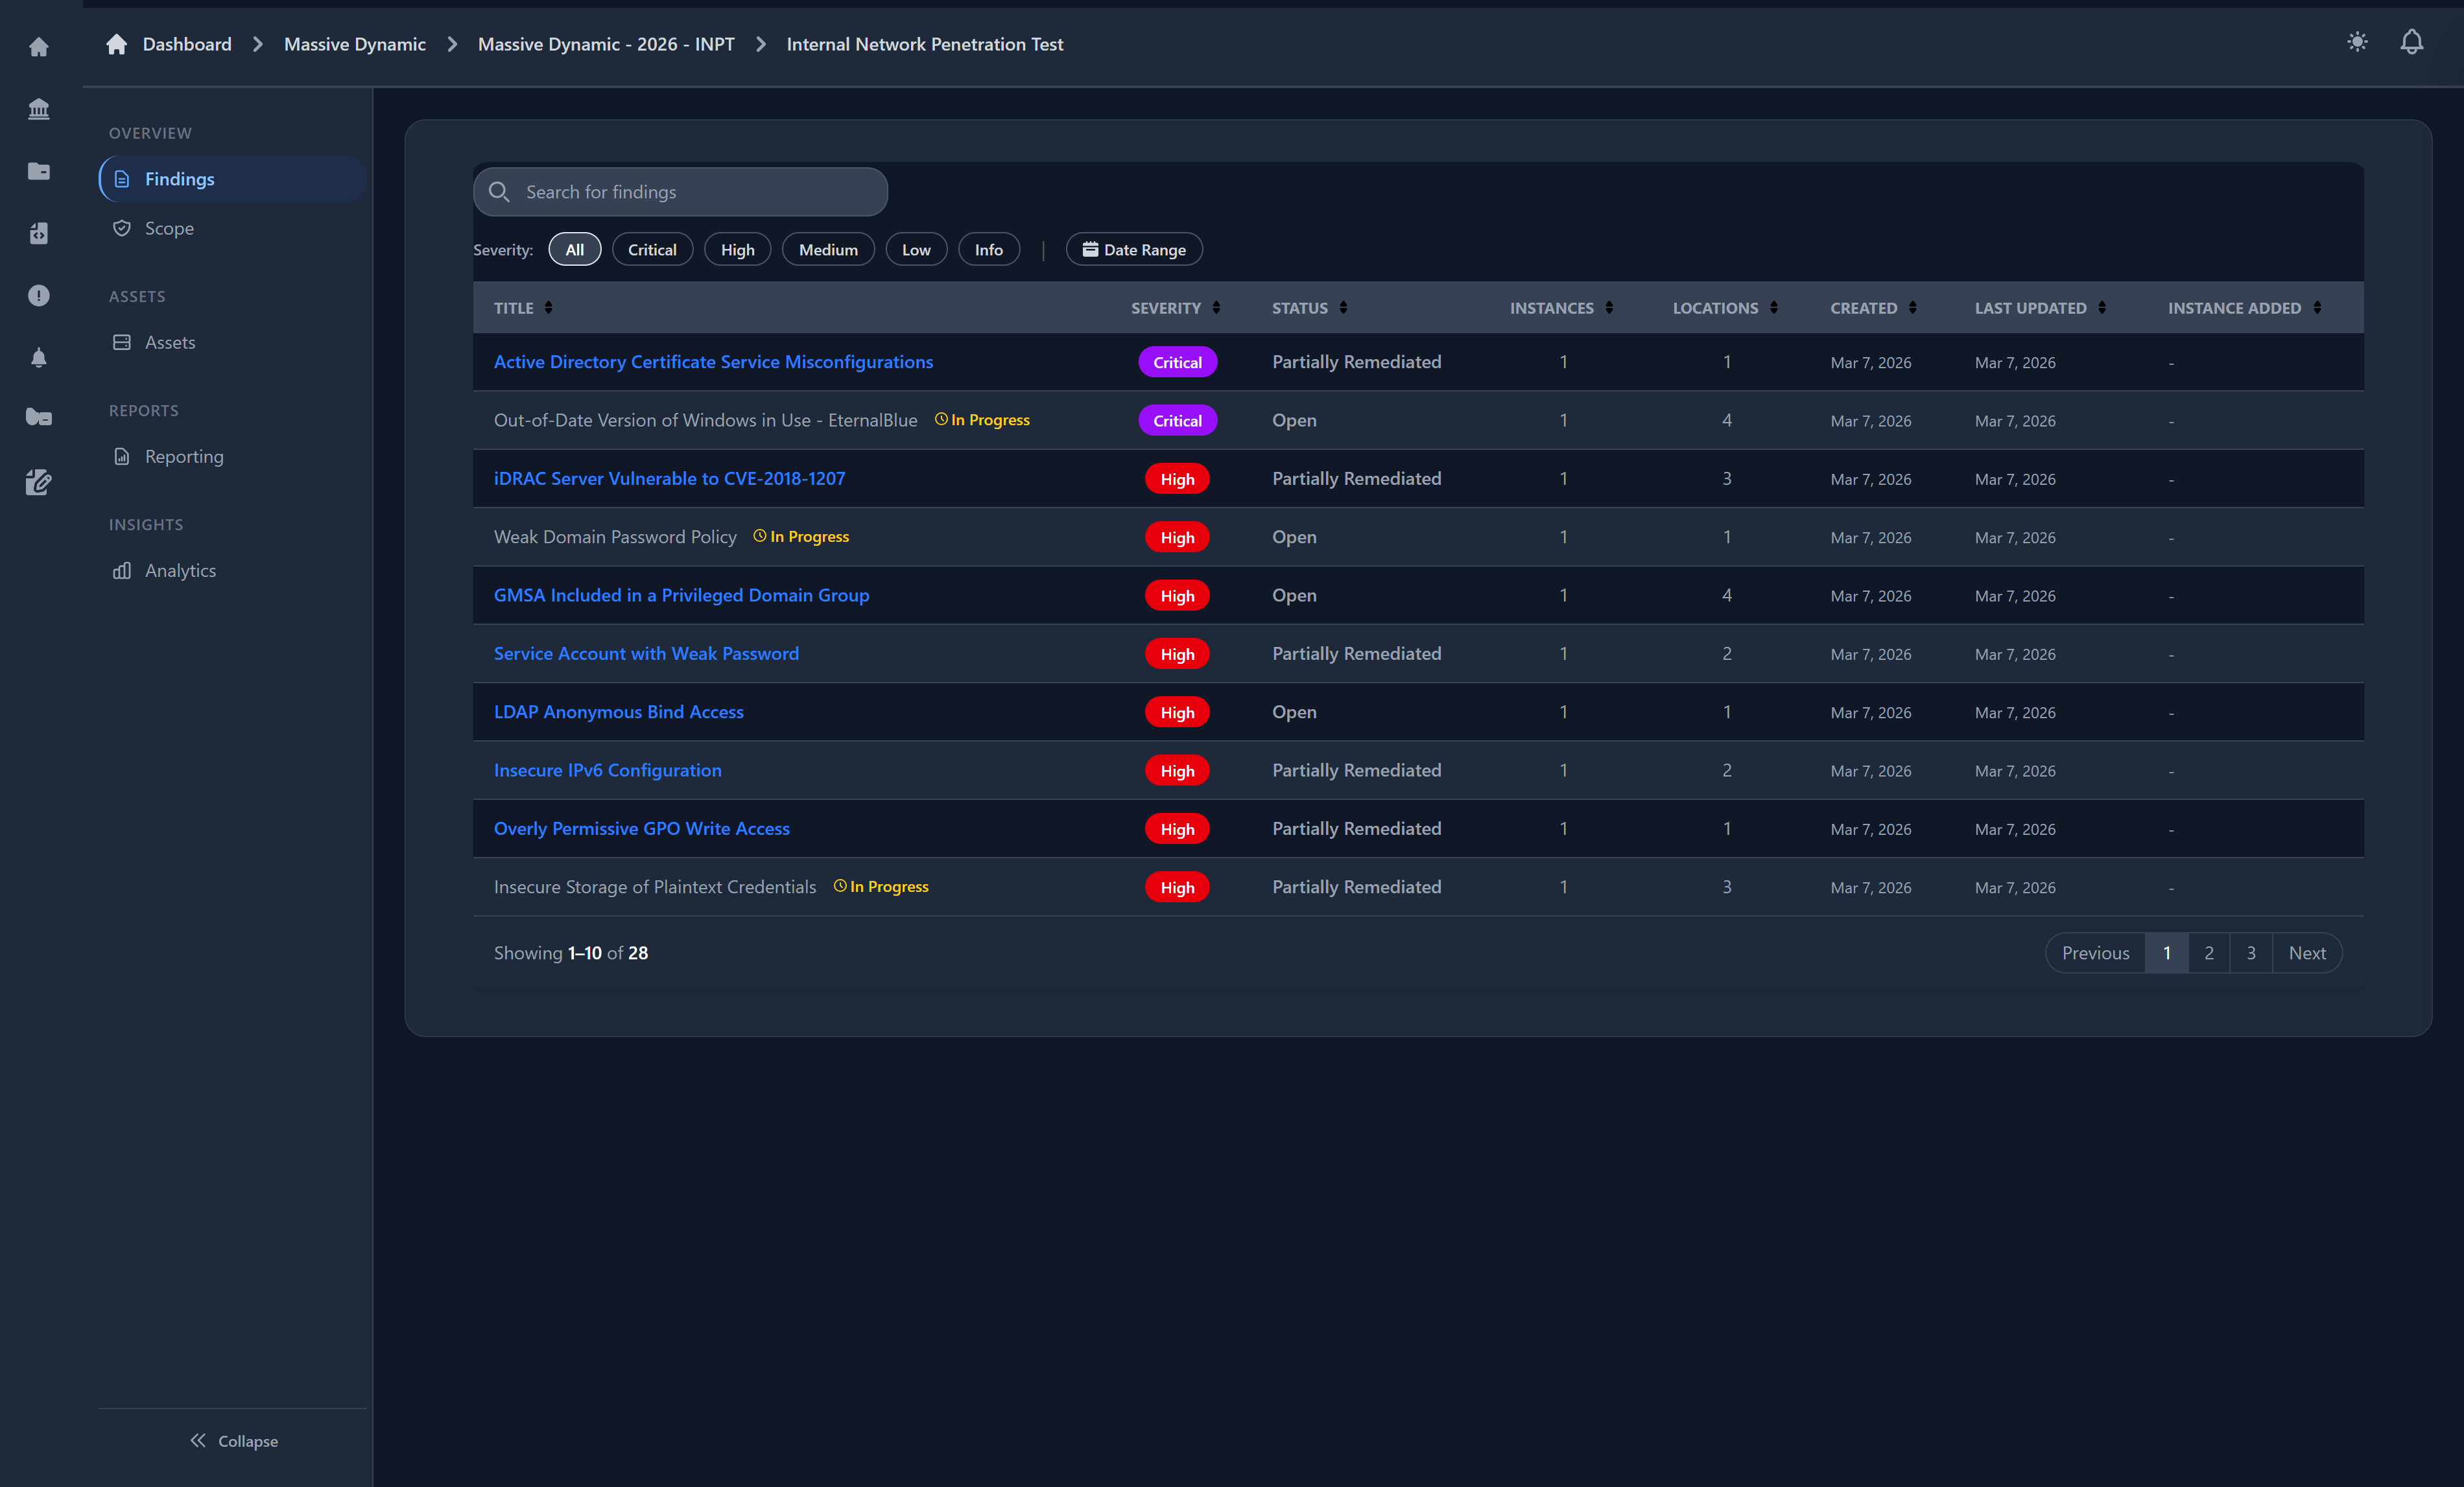Open the Scope sidebar item
This screenshot has height=1487, width=2464.
169,228
